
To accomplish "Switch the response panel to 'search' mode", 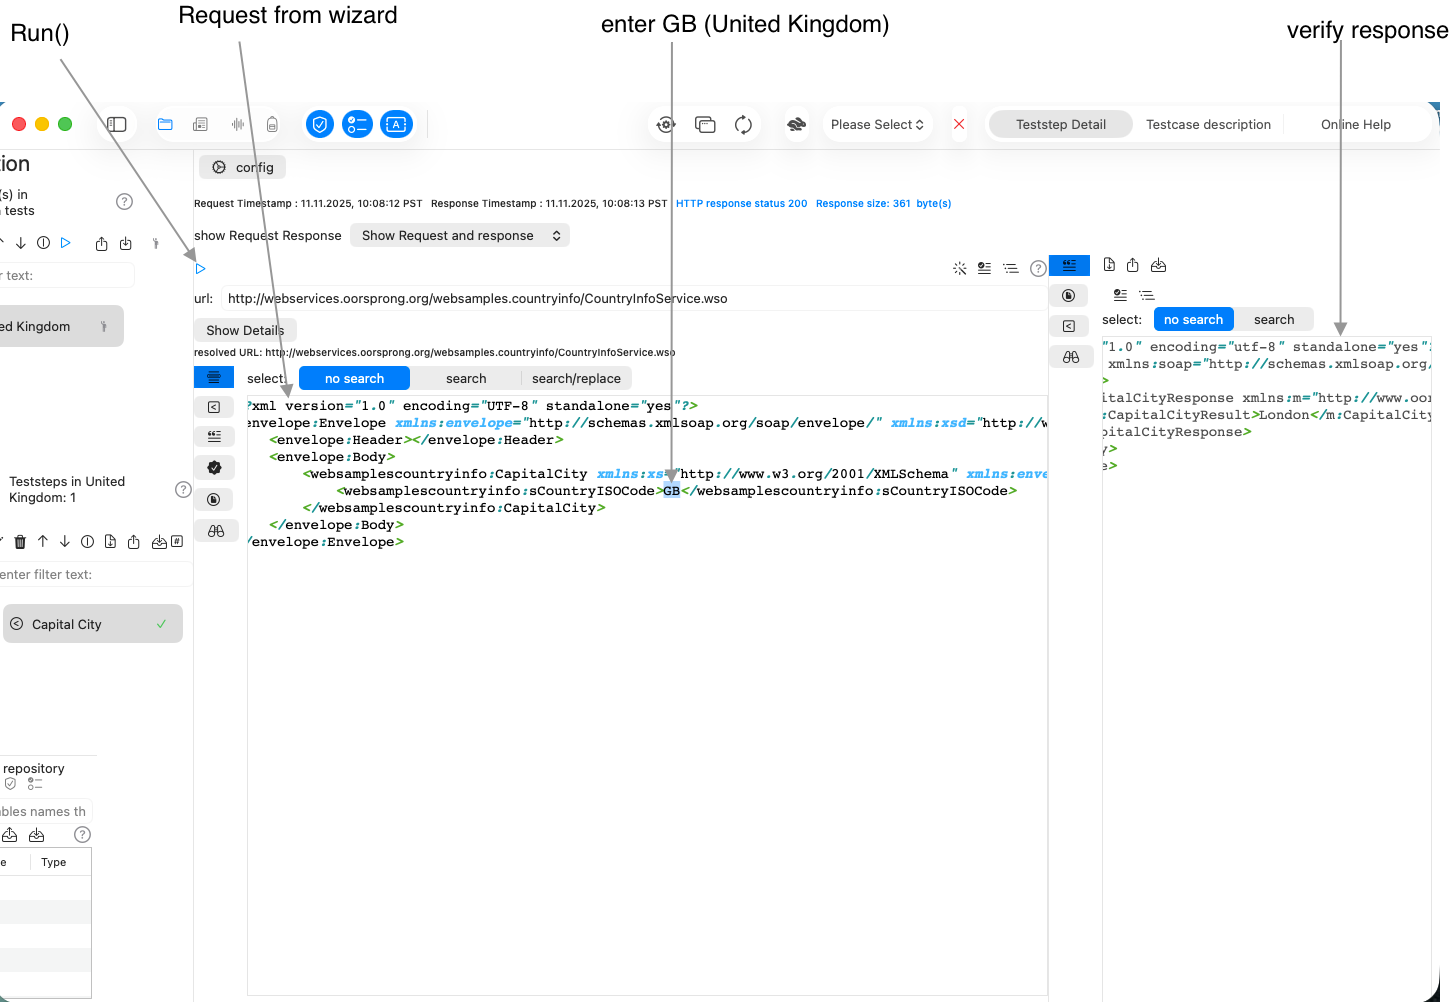I will point(1273,320).
